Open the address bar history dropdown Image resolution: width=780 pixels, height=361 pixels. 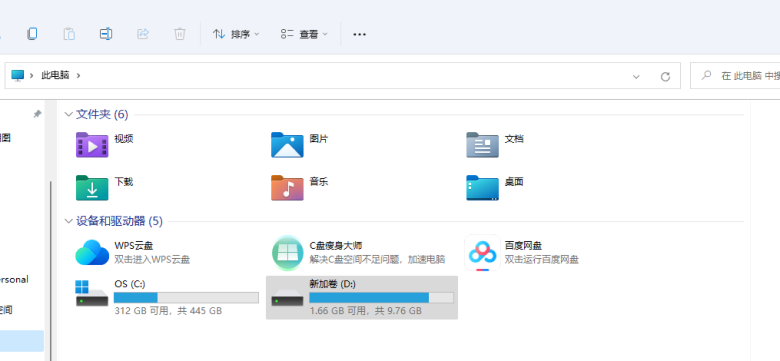click(636, 76)
